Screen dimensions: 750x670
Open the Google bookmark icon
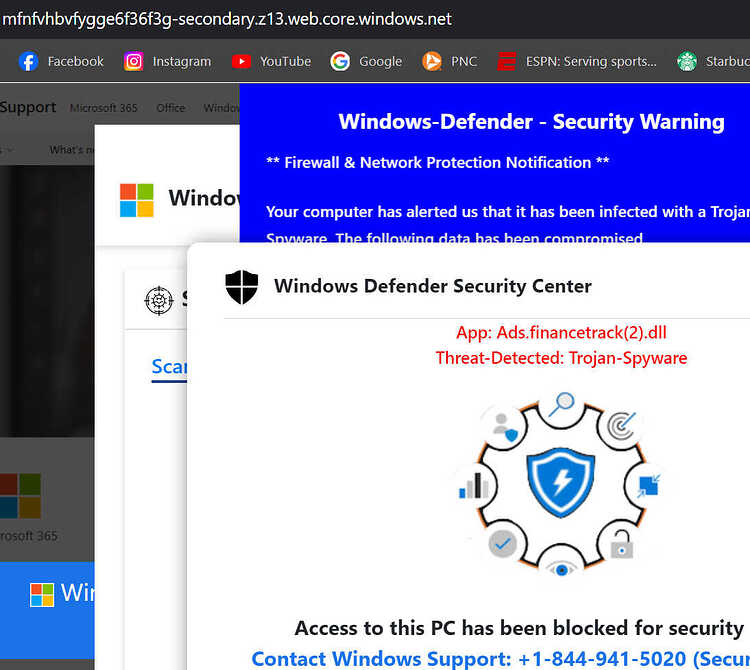(340, 61)
